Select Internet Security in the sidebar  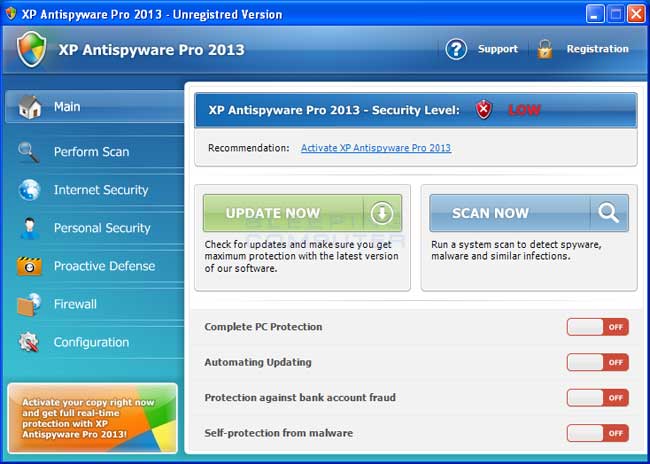point(100,190)
